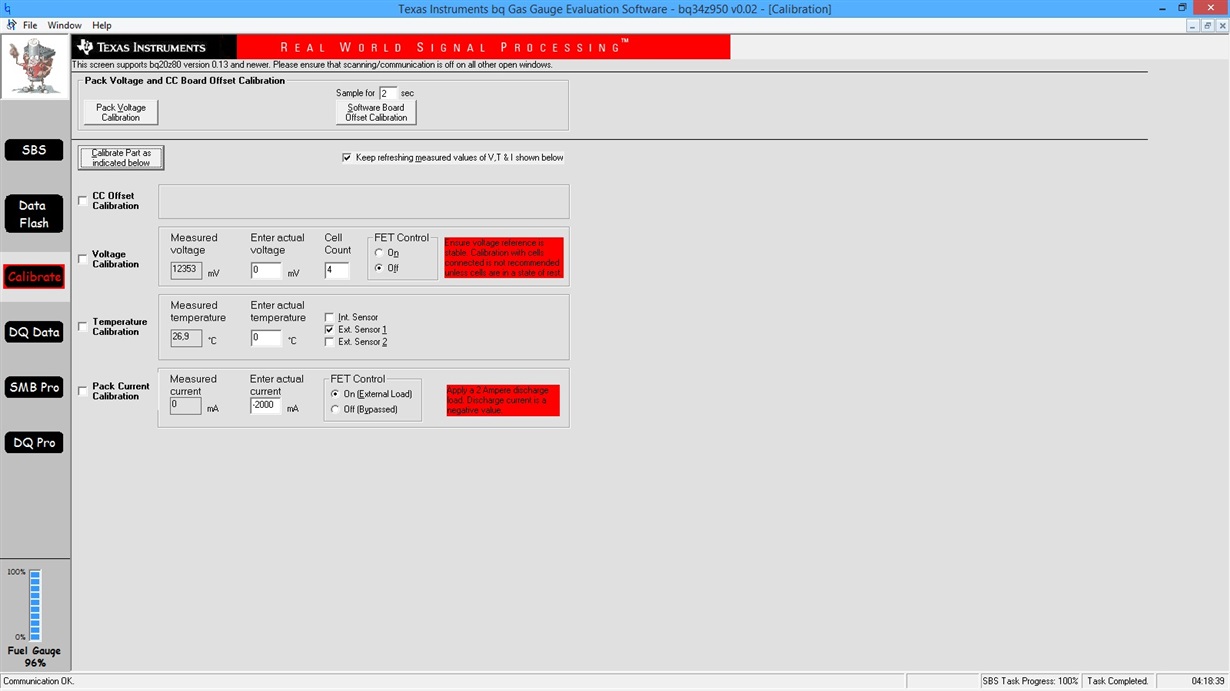Click Task Completed status entry
This screenshot has height=691, width=1230.
pyautogui.click(x=1118, y=681)
